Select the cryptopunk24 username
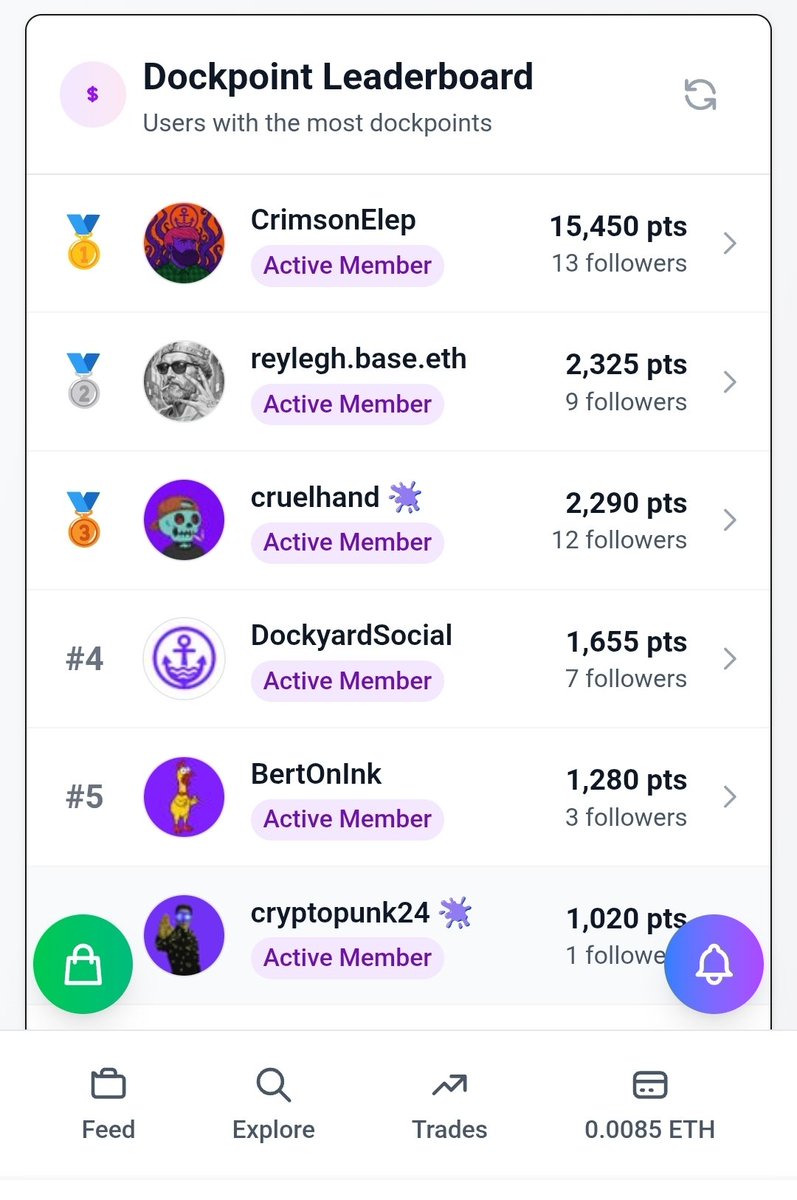 point(340,912)
